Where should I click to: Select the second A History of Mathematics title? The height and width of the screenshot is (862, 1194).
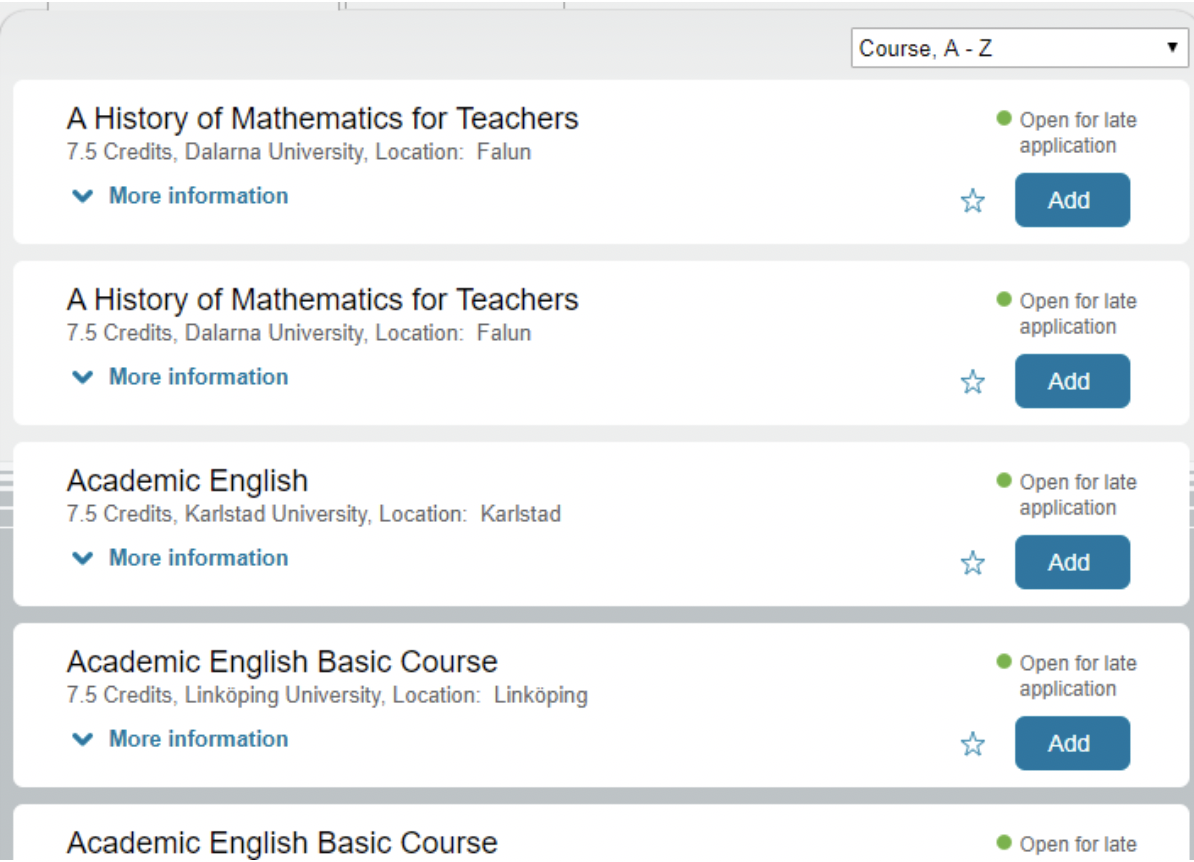tap(322, 300)
